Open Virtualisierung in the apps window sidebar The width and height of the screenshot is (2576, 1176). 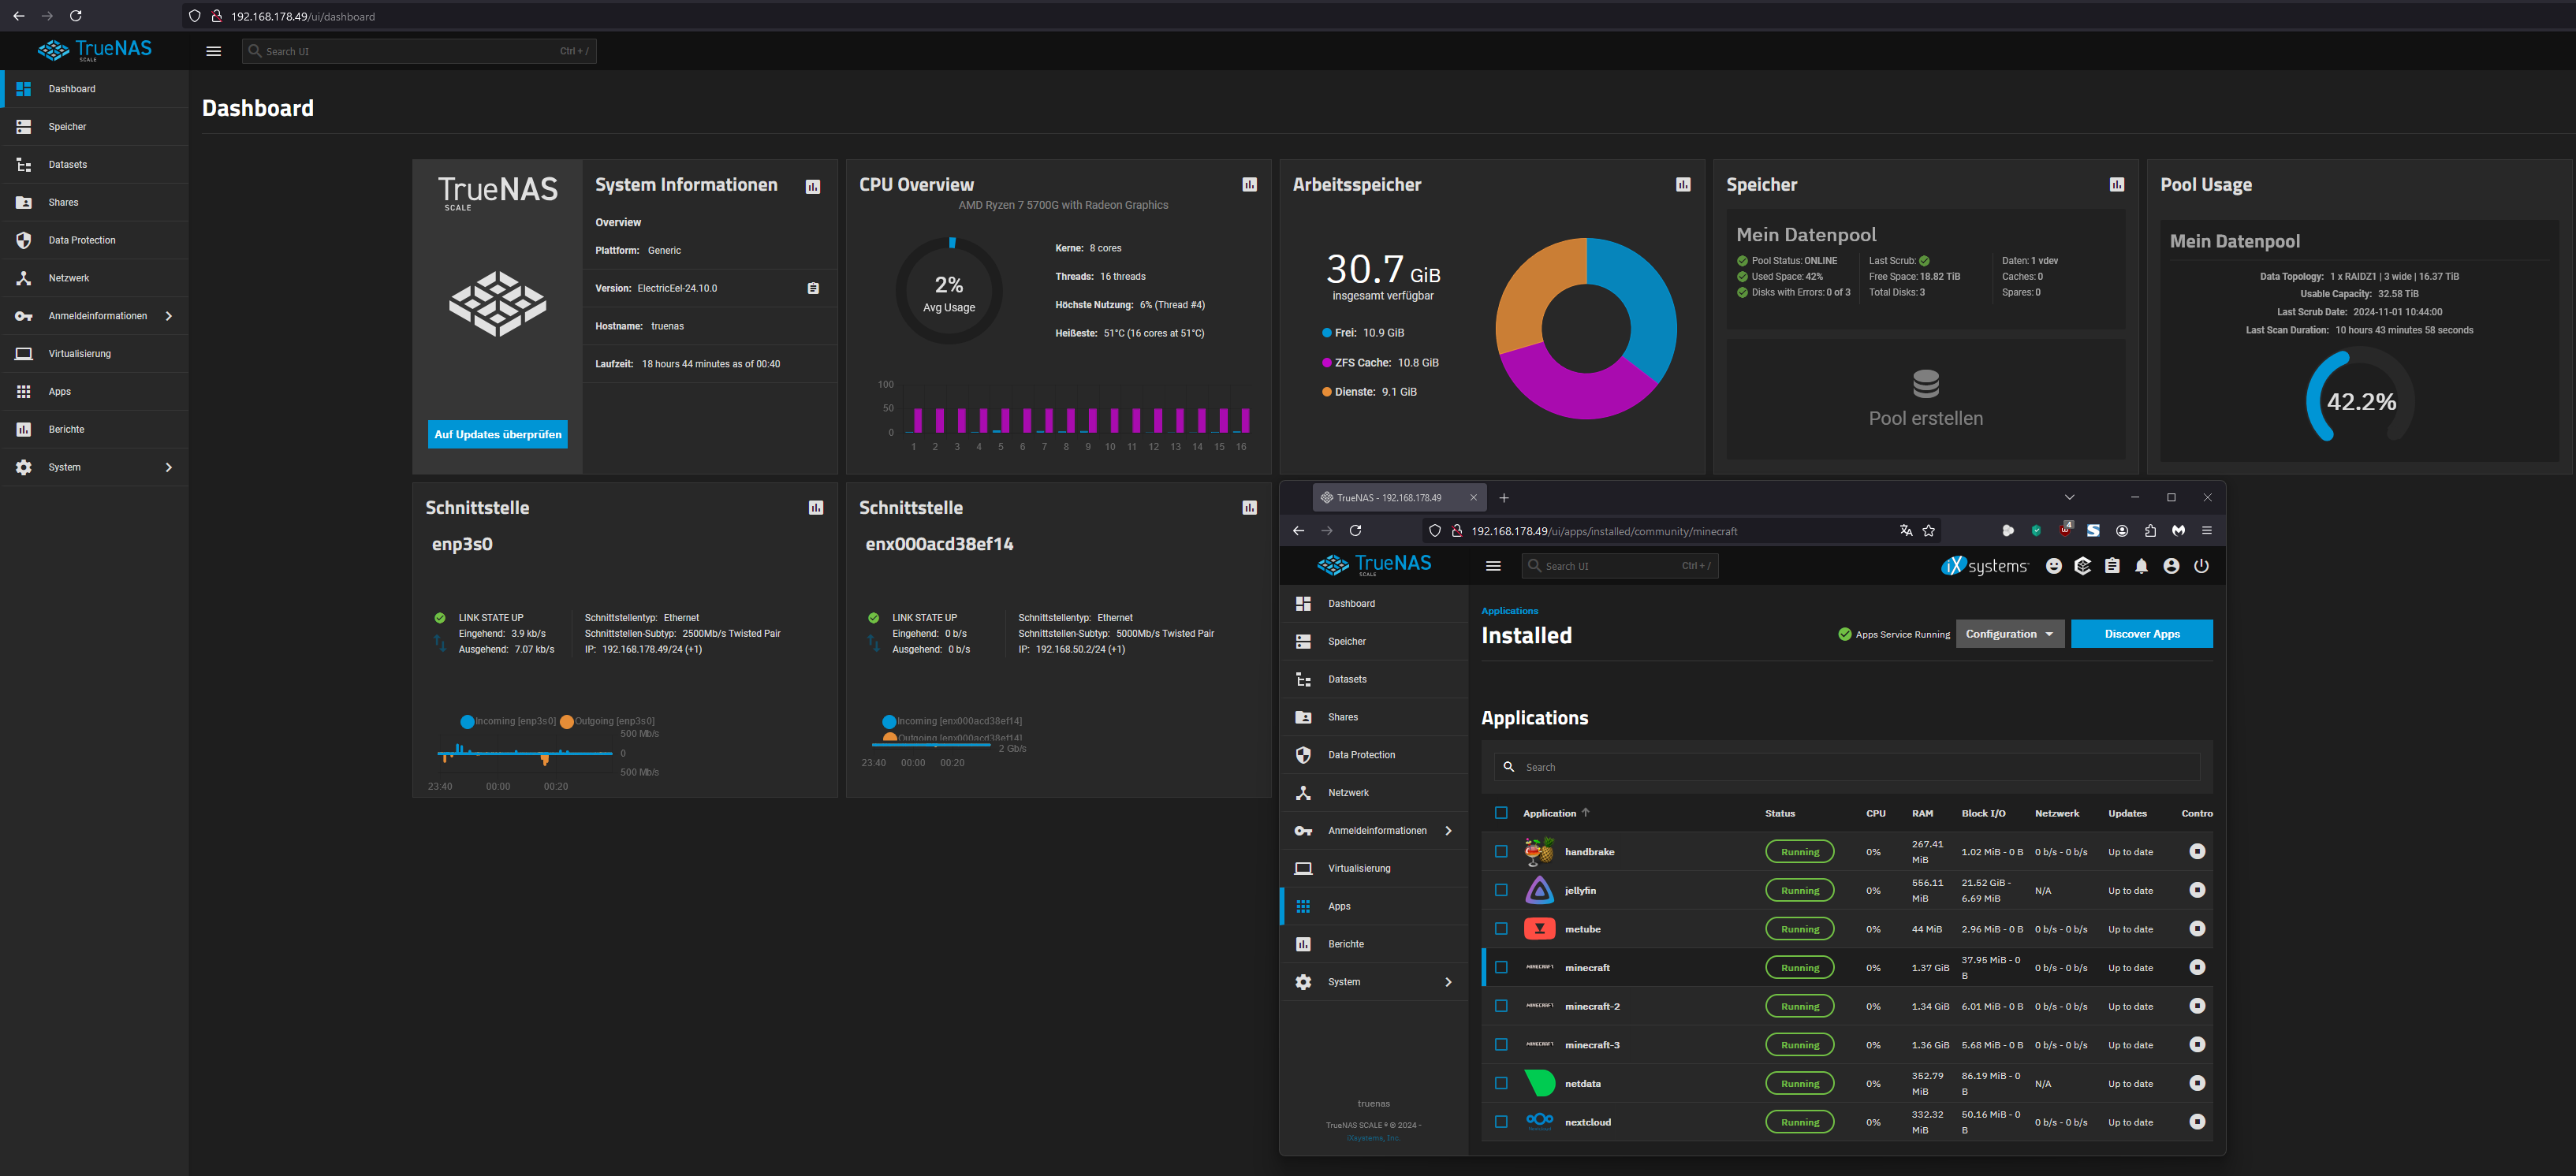point(1374,869)
